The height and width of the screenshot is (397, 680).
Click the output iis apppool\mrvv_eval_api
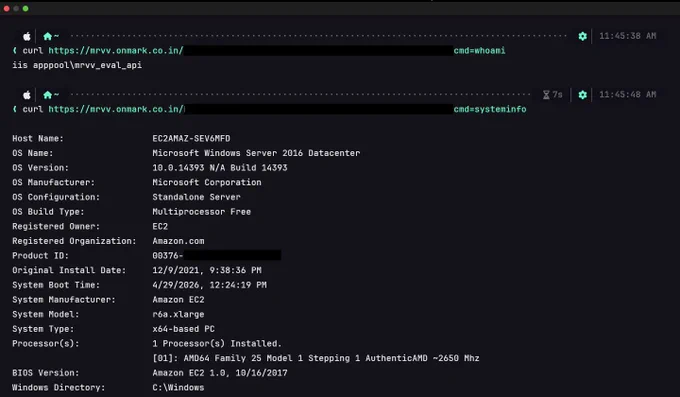pos(77,65)
